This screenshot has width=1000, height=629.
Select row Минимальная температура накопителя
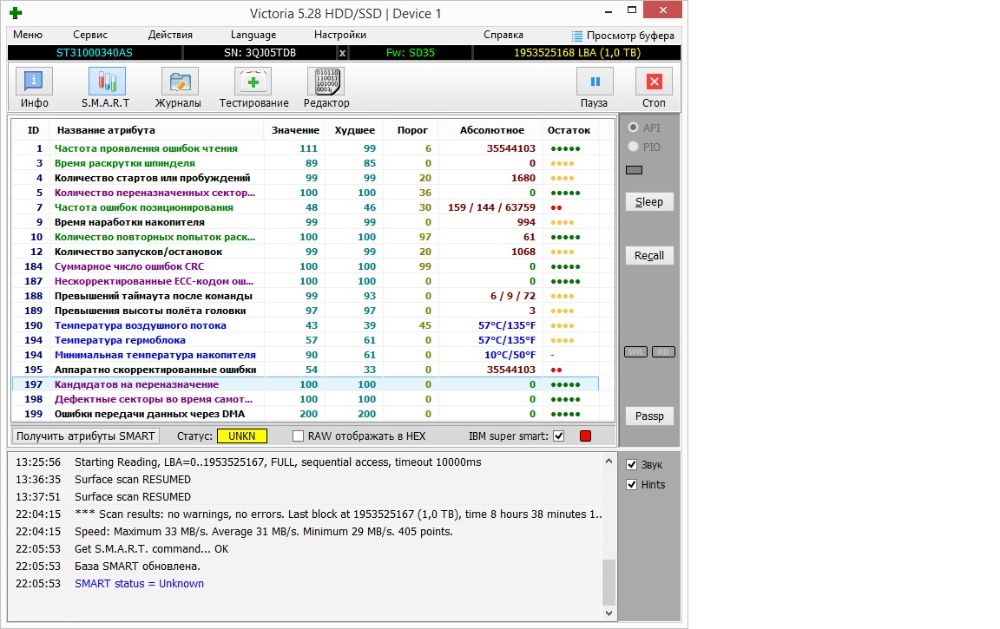(305, 355)
